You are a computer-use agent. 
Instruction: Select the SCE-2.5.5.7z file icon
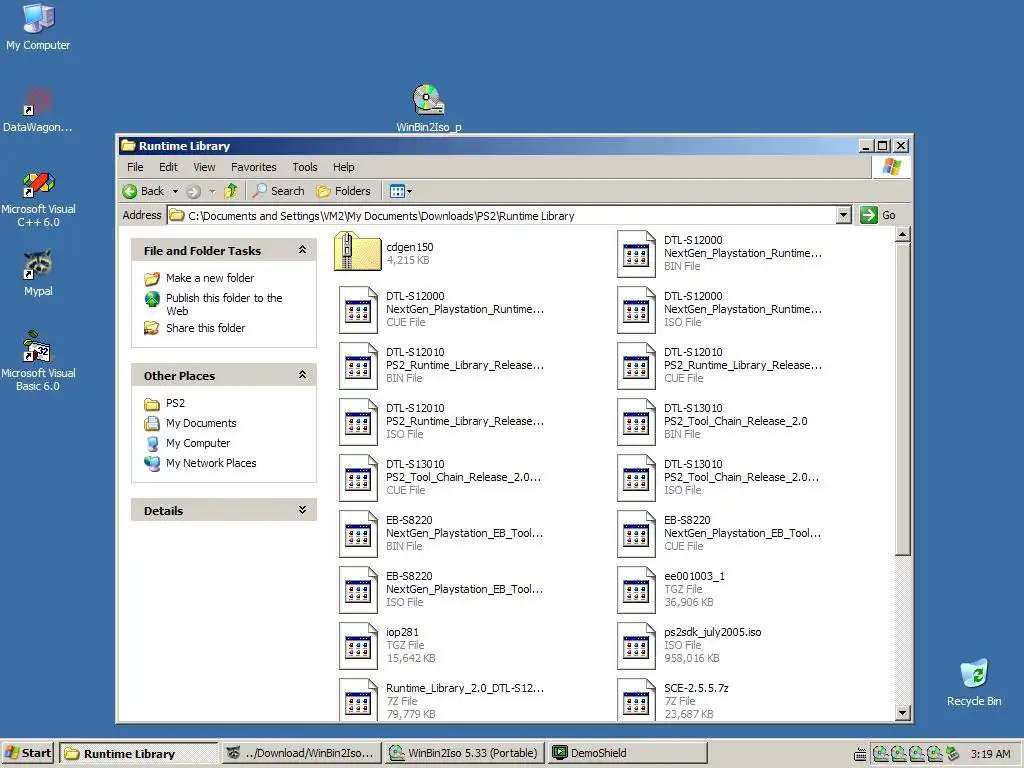tap(636, 700)
